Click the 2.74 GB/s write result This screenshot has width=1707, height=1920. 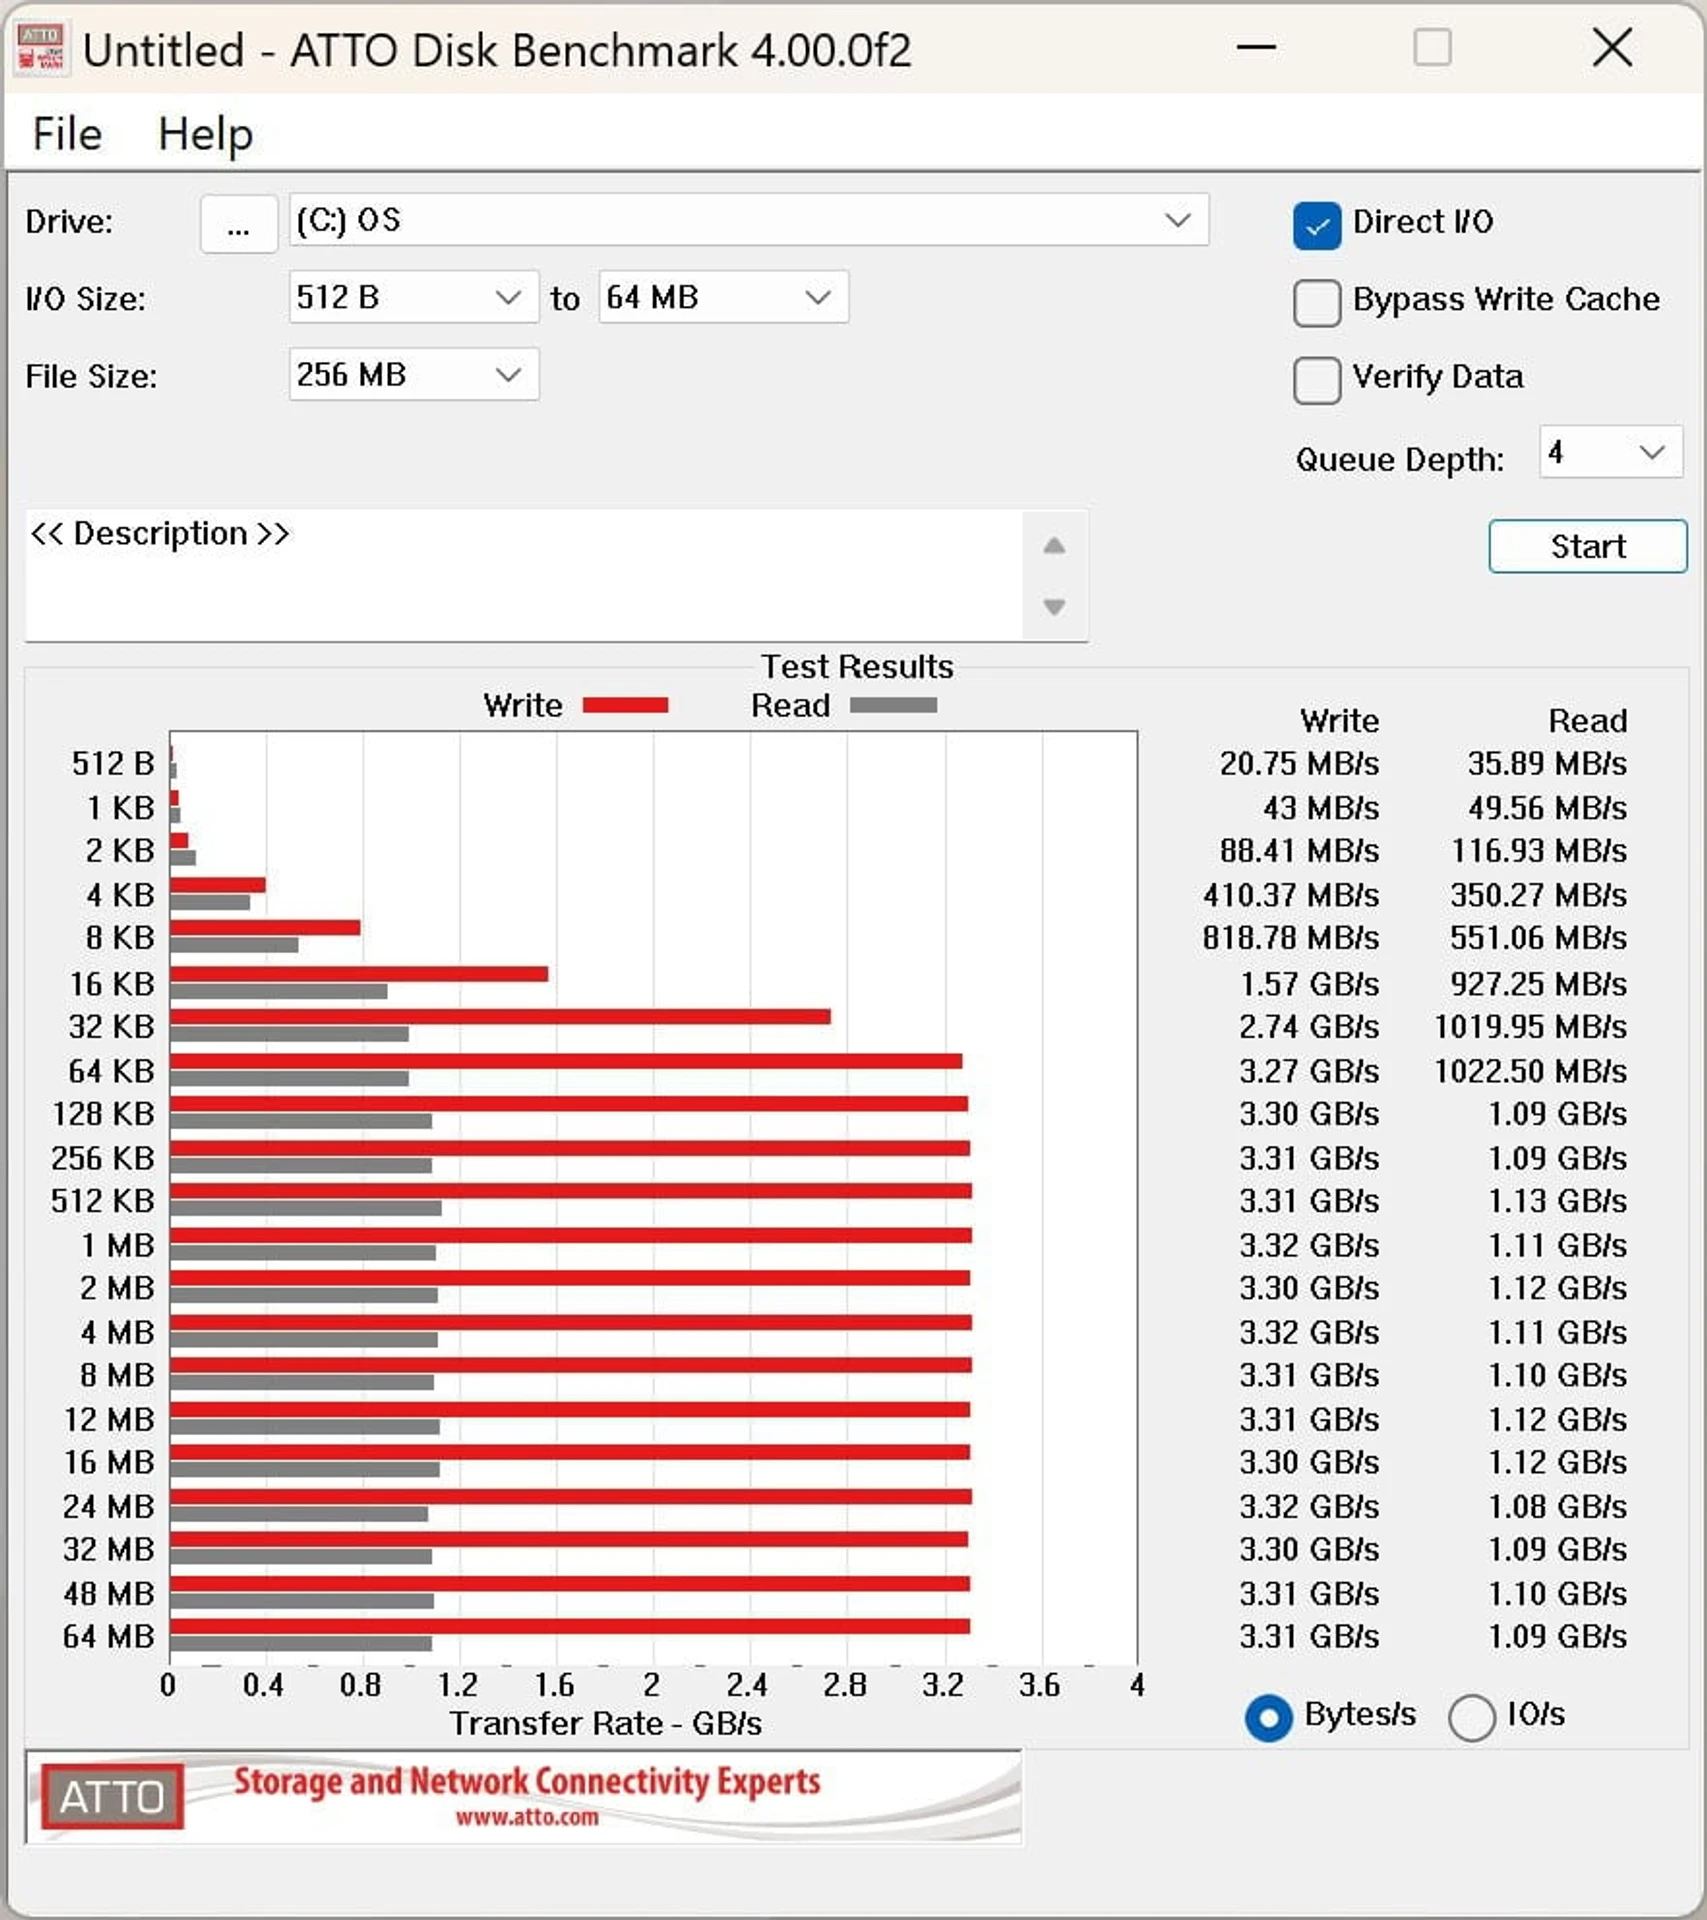pos(1309,1027)
